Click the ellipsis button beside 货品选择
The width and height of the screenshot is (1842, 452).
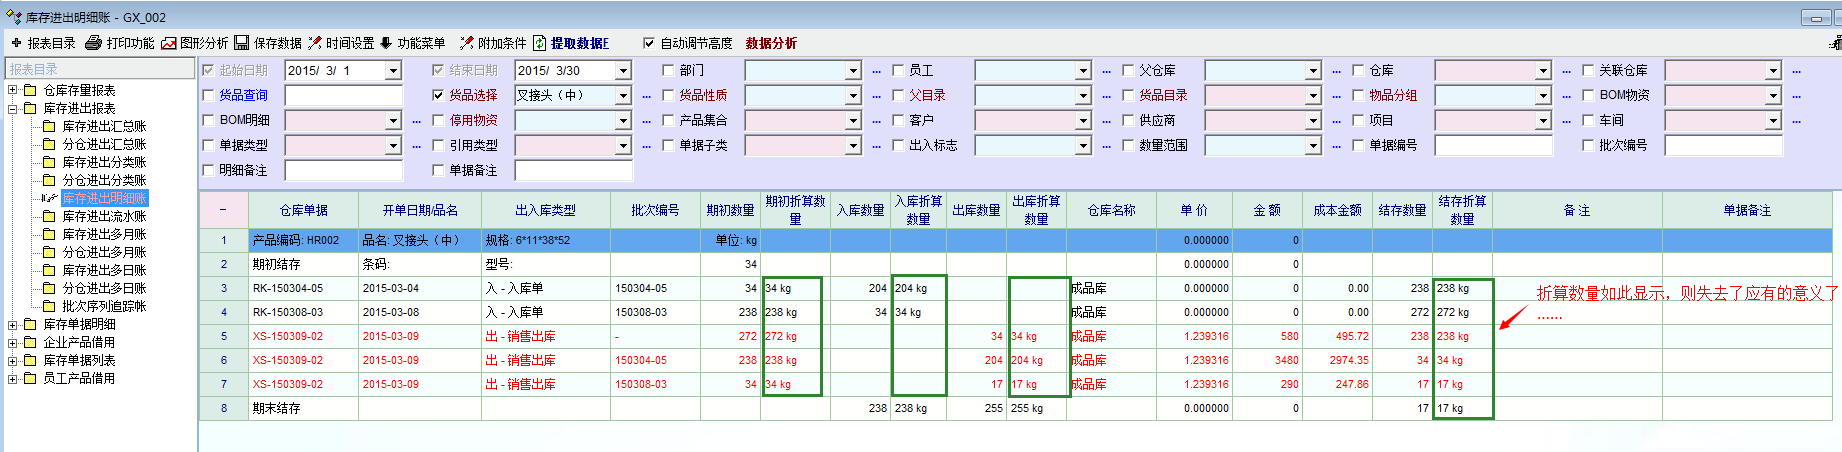coord(646,96)
